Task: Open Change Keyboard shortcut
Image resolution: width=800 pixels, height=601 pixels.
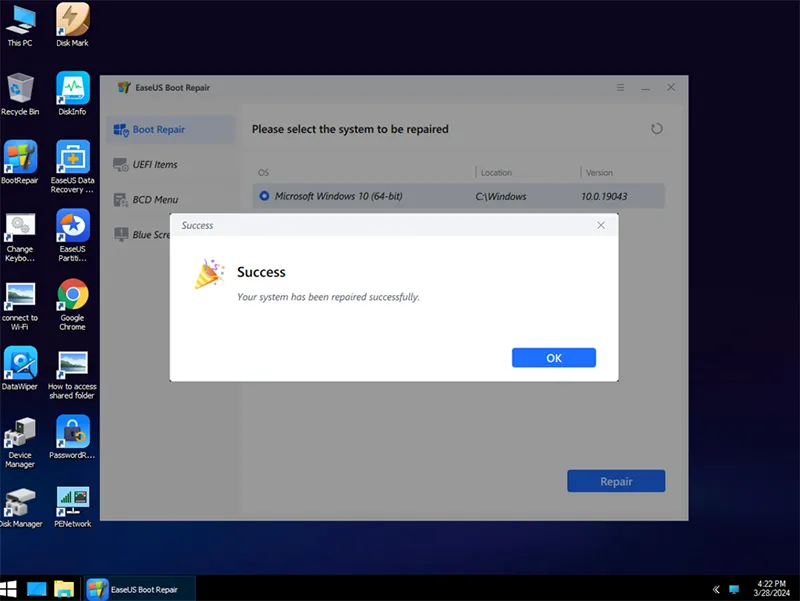Action: (20, 237)
